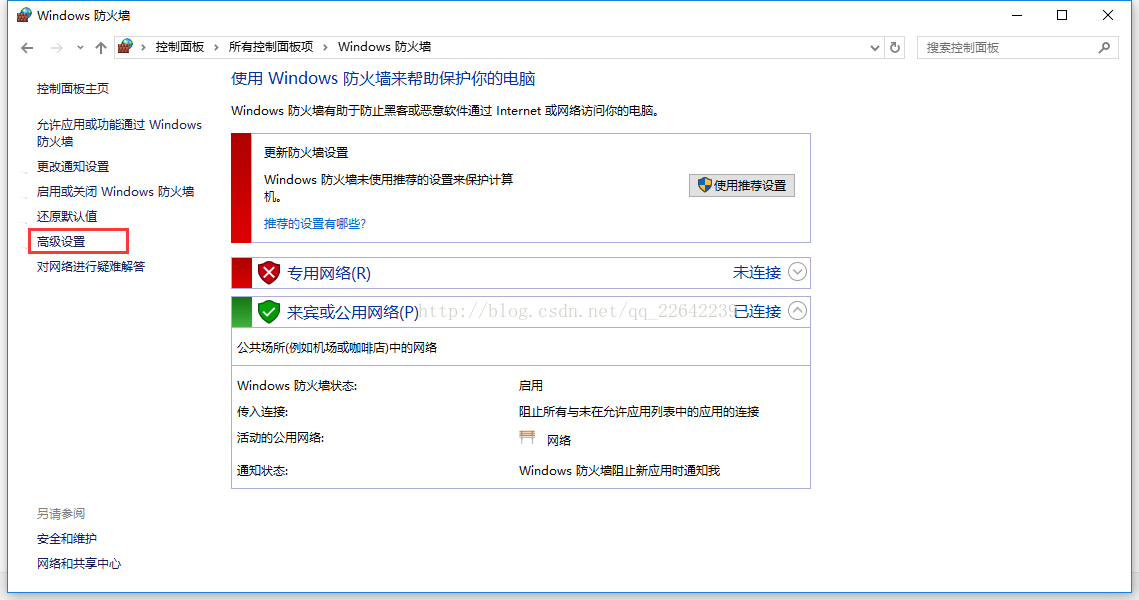Viewport: 1139px width, 600px height.
Task: Collapse the 来宾或公用网络 section chevron
Action: 797,311
